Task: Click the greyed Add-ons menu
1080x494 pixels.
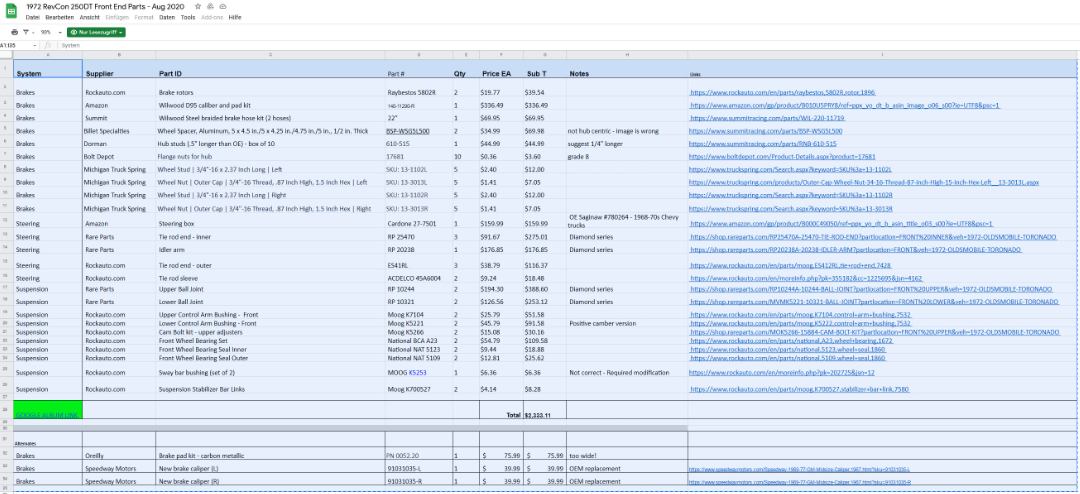Action: pyautogui.click(x=212, y=17)
